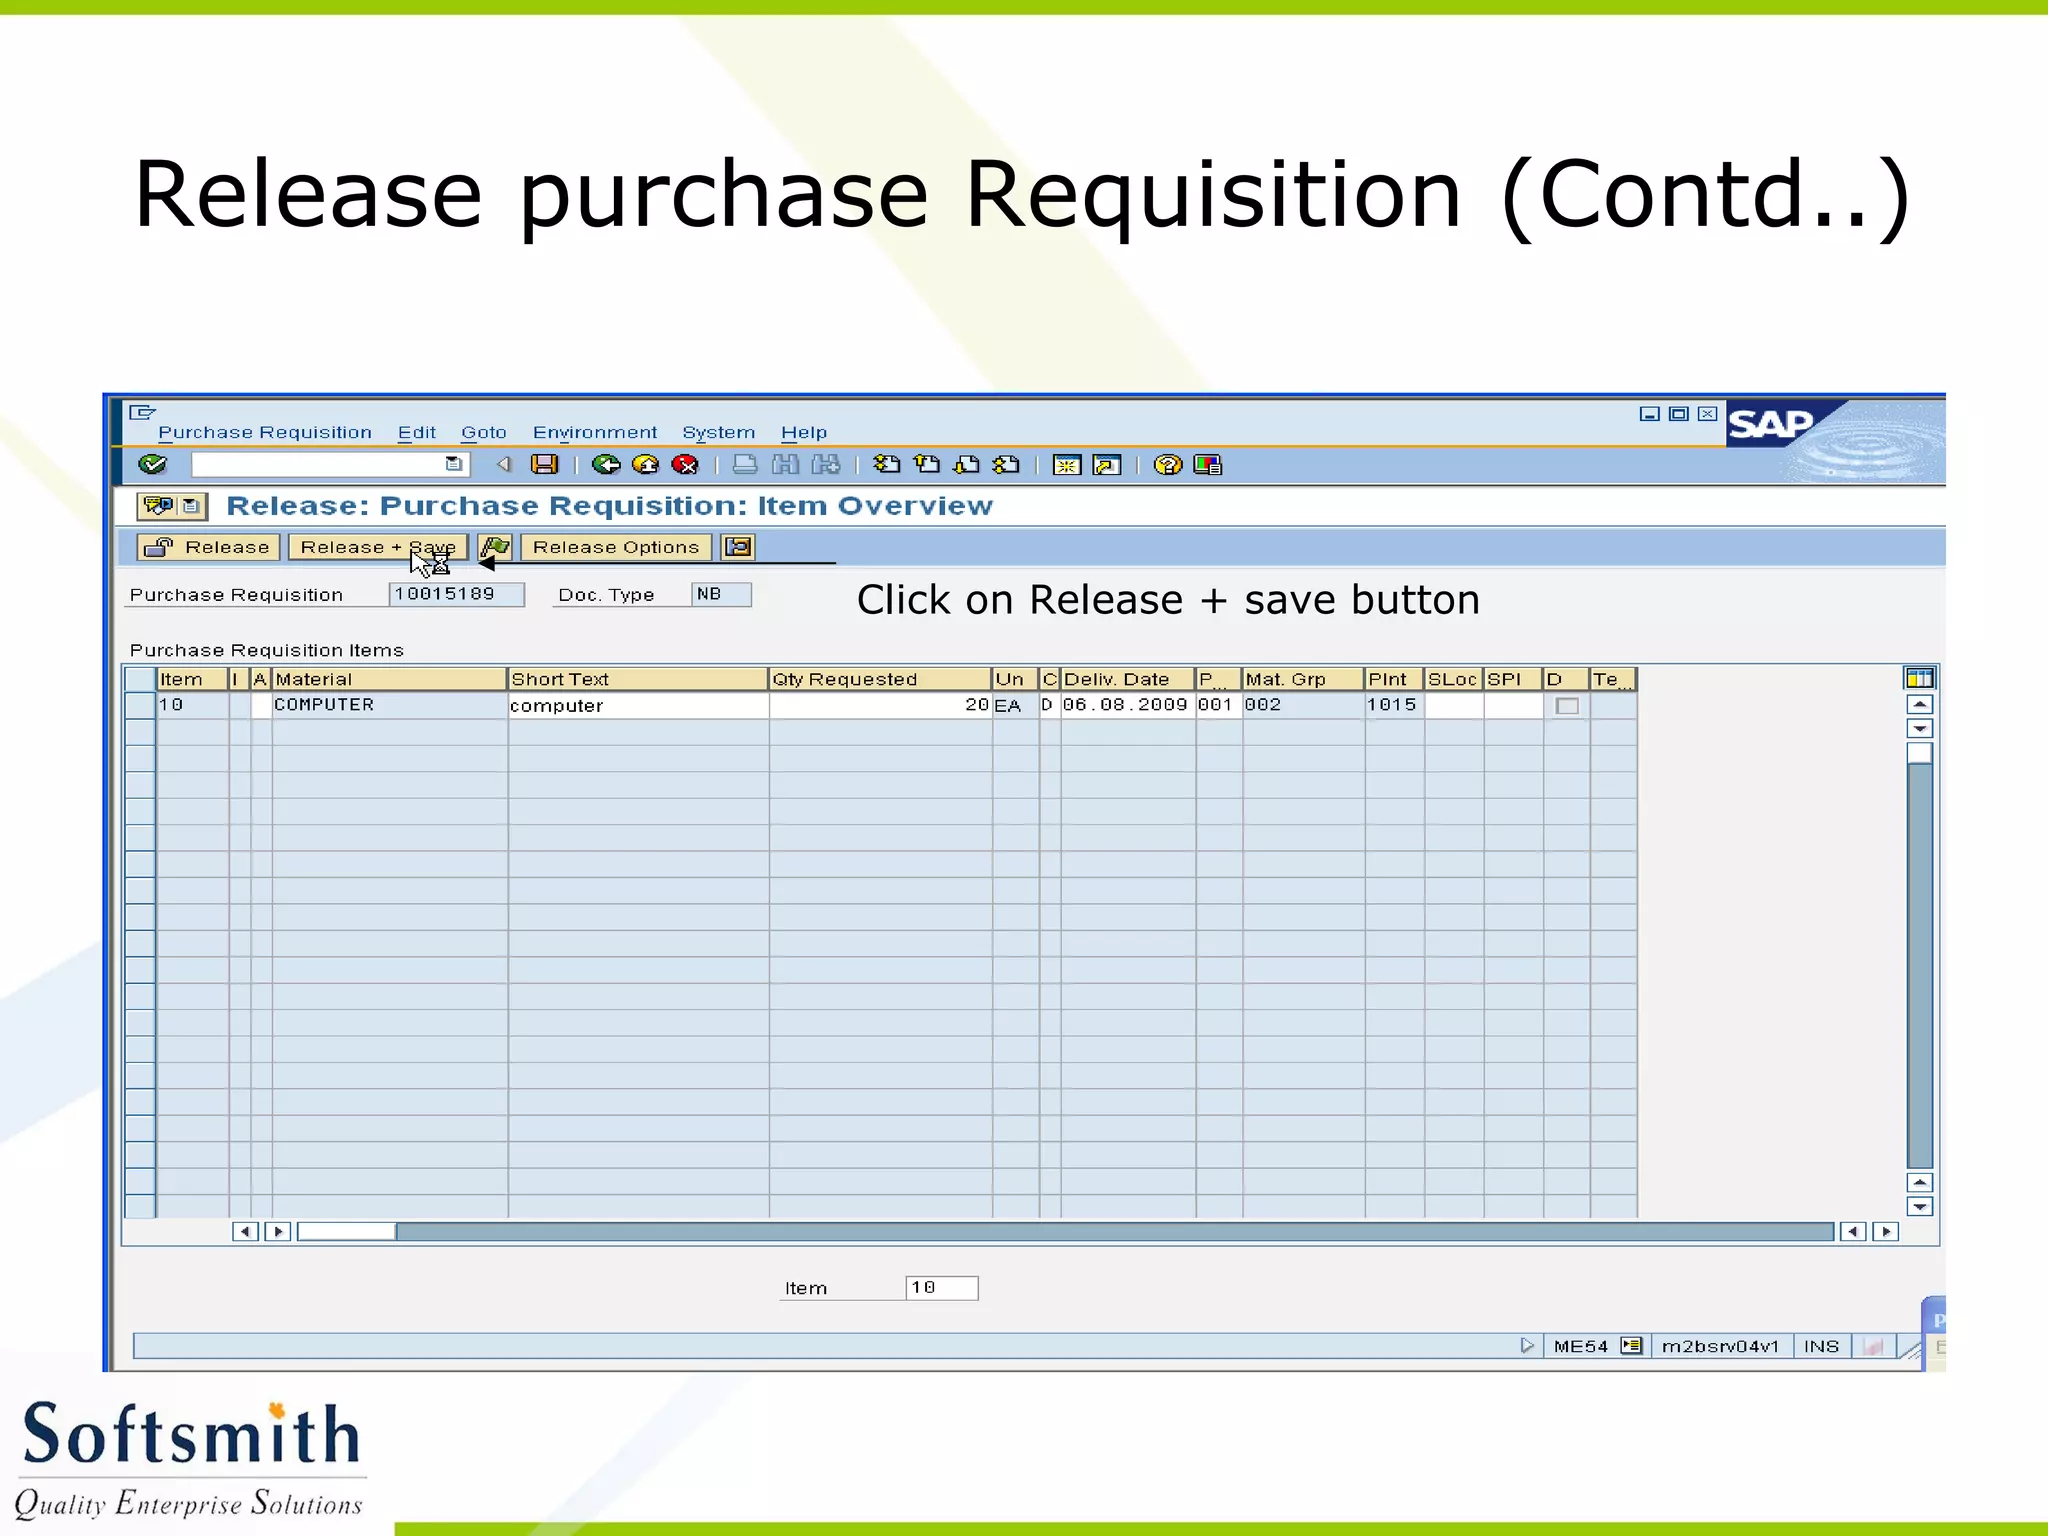This screenshot has width=2048, height=1536.
Task: Click the Save floppy disk icon
Action: pyautogui.click(x=544, y=464)
